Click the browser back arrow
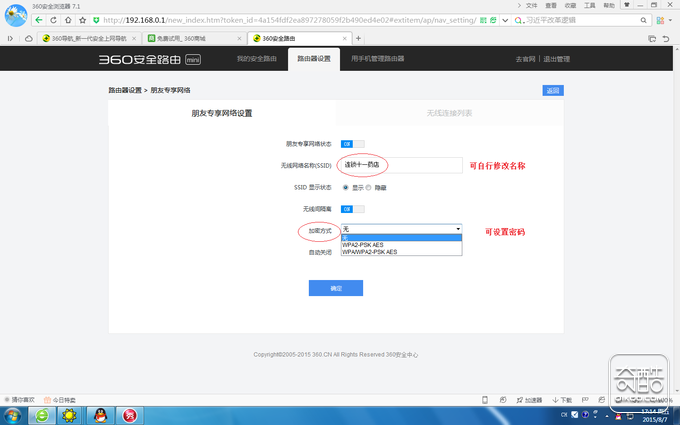Viewport: 680px width, 425px height. pyautogui.click(x=39, y=20)
